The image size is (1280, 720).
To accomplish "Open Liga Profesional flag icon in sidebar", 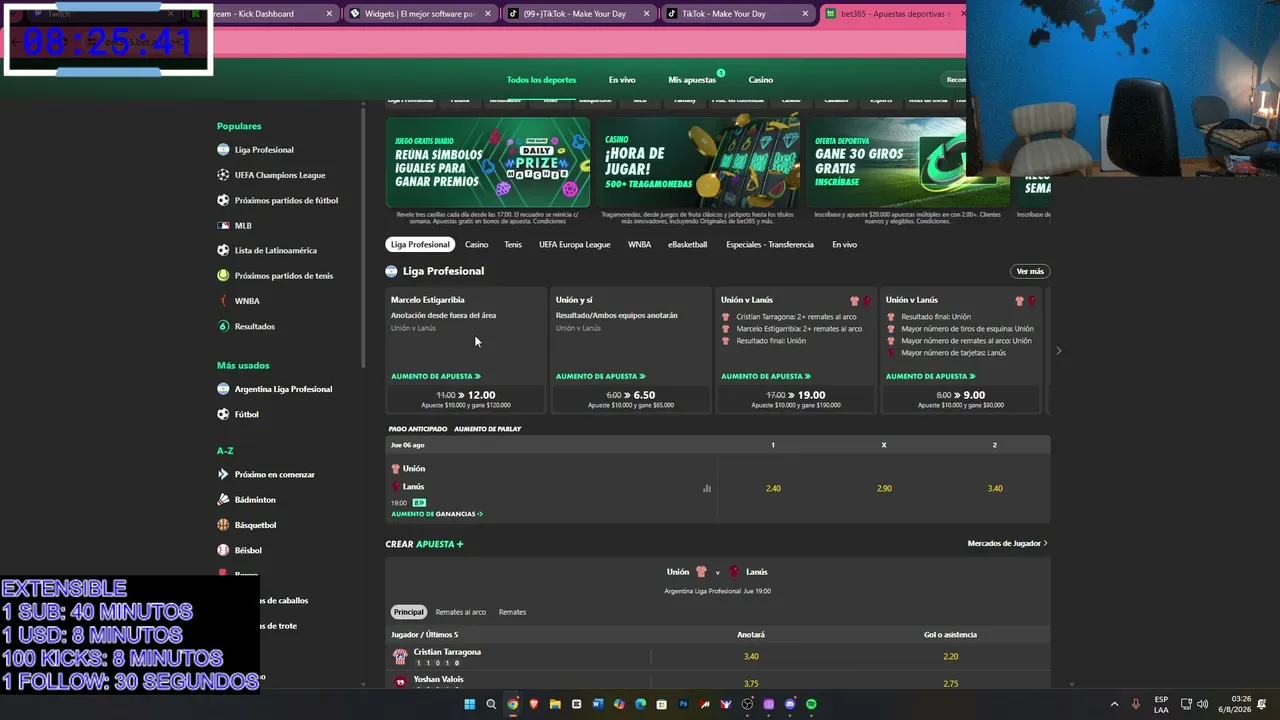I will click(223, 150).
